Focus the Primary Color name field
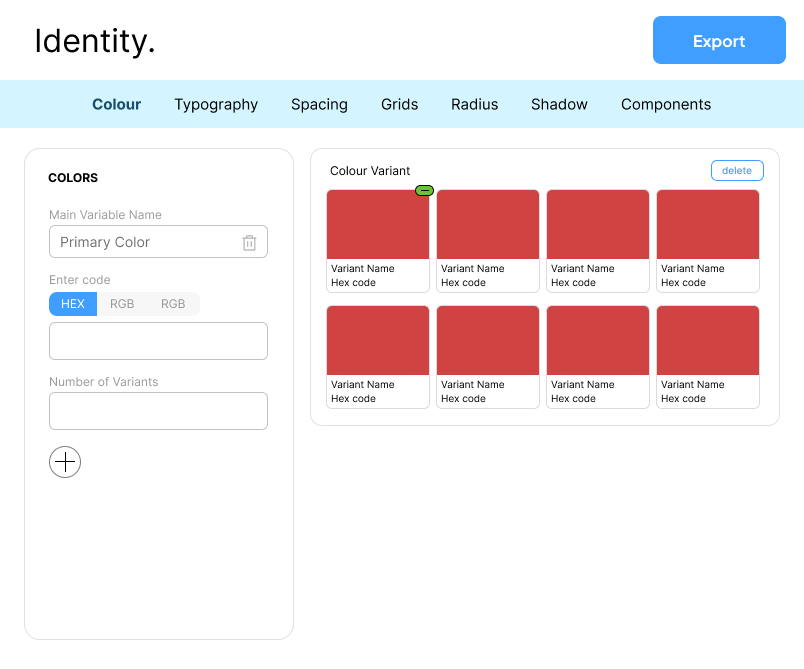This screenshot has width=804, height=669. (x=158, y=241)
